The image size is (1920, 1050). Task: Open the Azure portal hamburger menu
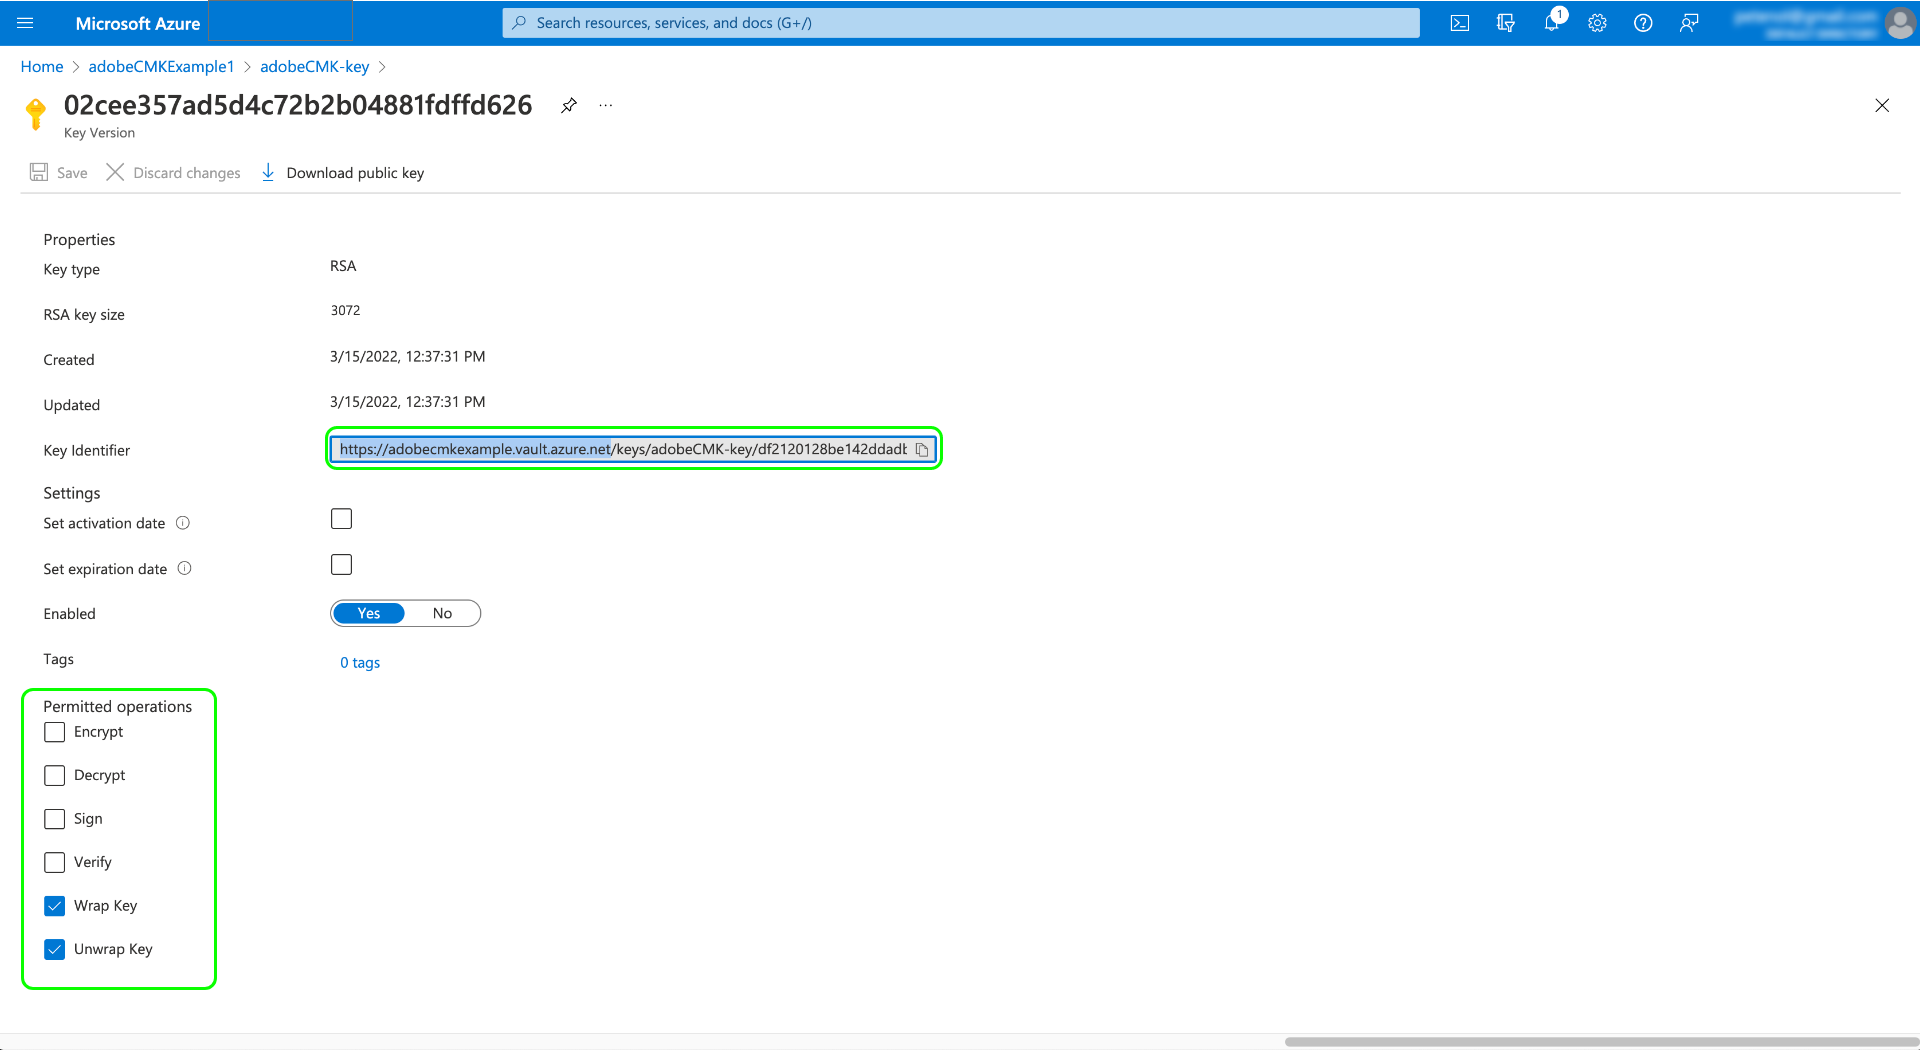[25, 23]
